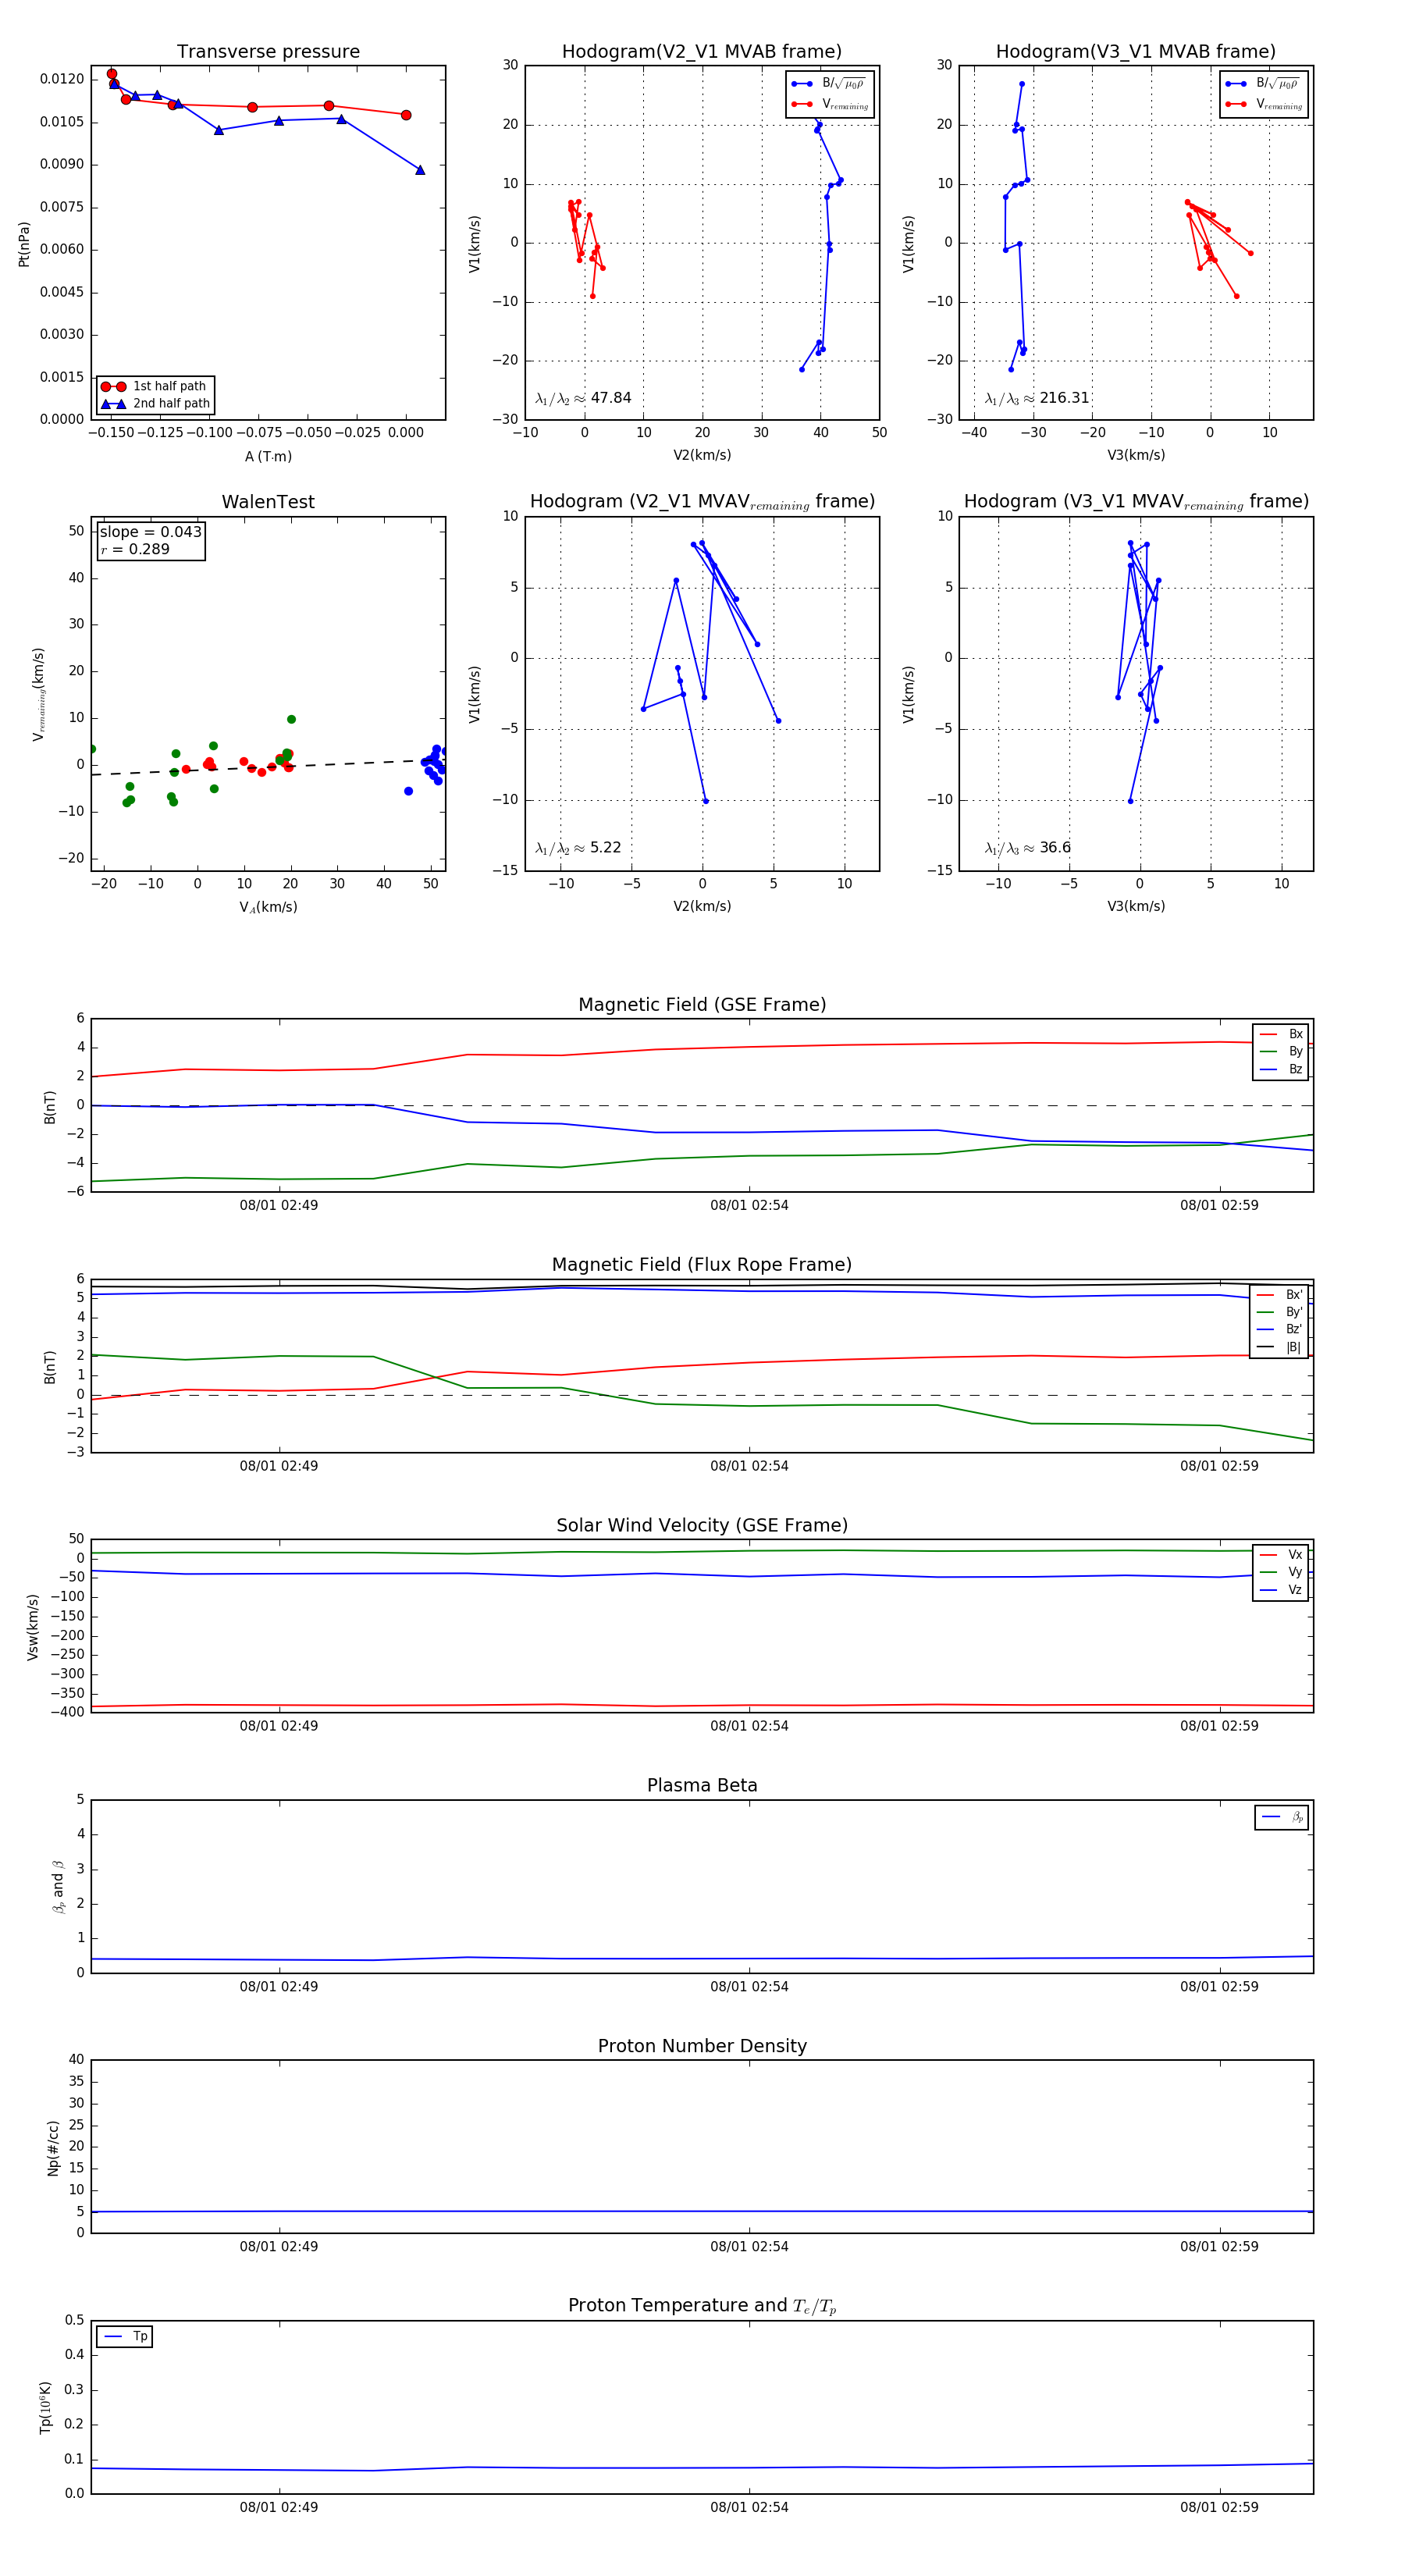Click the 'Bz' legend entry in GSE plot
Image resolution: width=1405 pixels, height=2576 pixels.
pos(1281,1069)
